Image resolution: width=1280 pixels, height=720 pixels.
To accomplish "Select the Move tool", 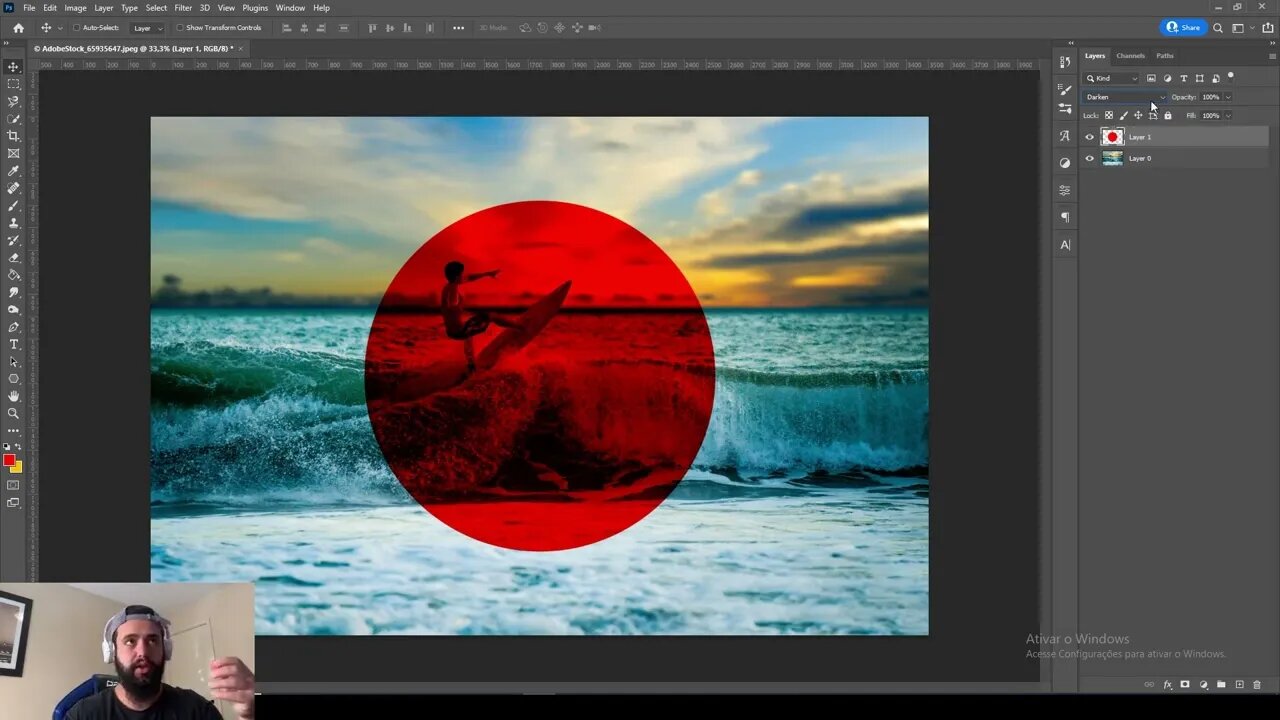I will (x=13, y=67).
